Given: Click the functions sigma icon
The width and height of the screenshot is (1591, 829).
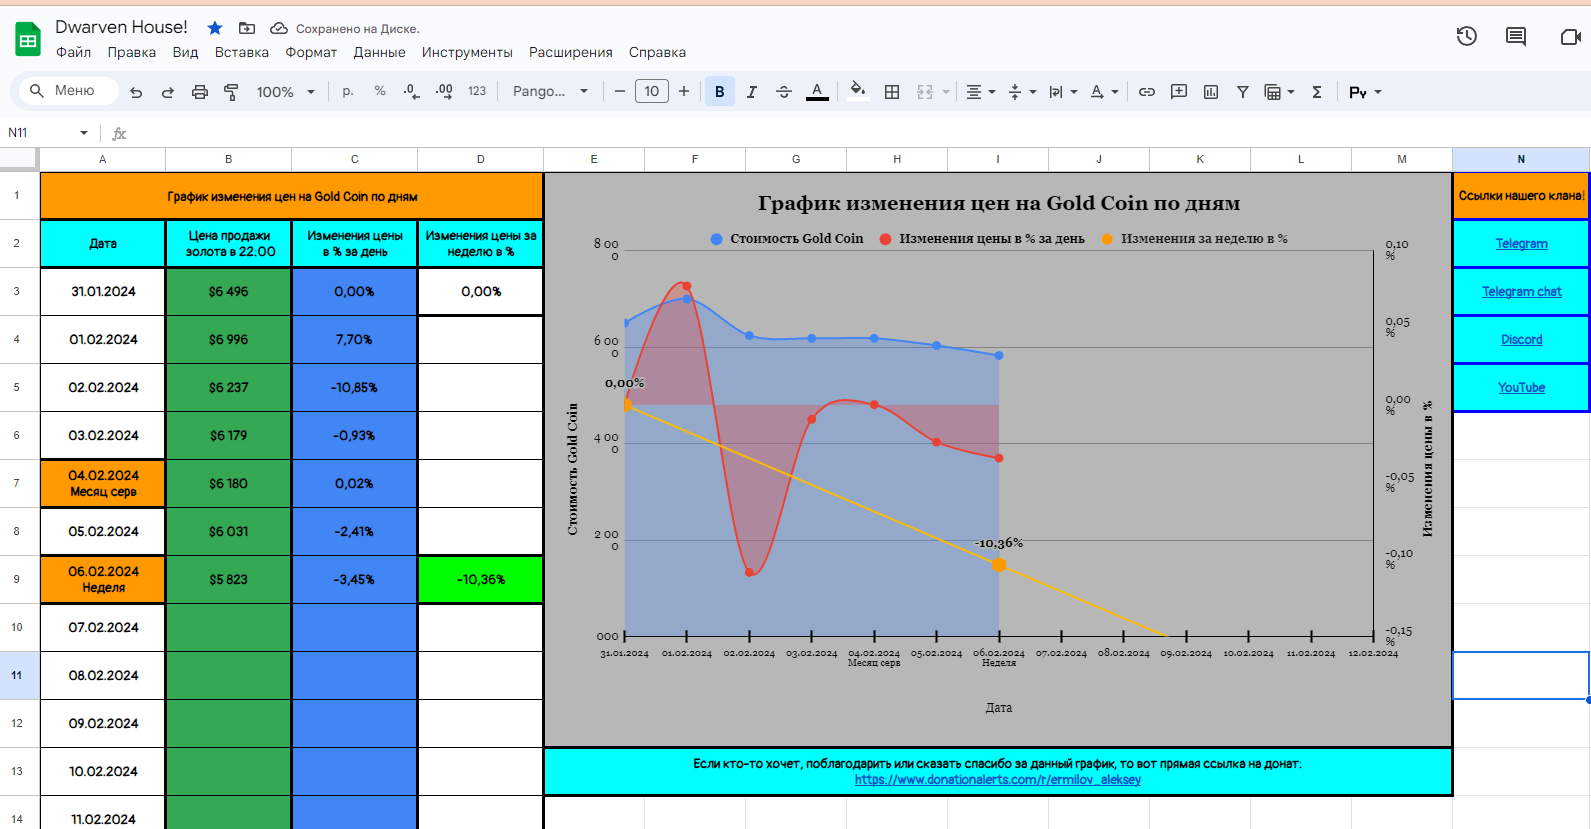Looking at the screenshot, I should click(x=1317, y=92).
